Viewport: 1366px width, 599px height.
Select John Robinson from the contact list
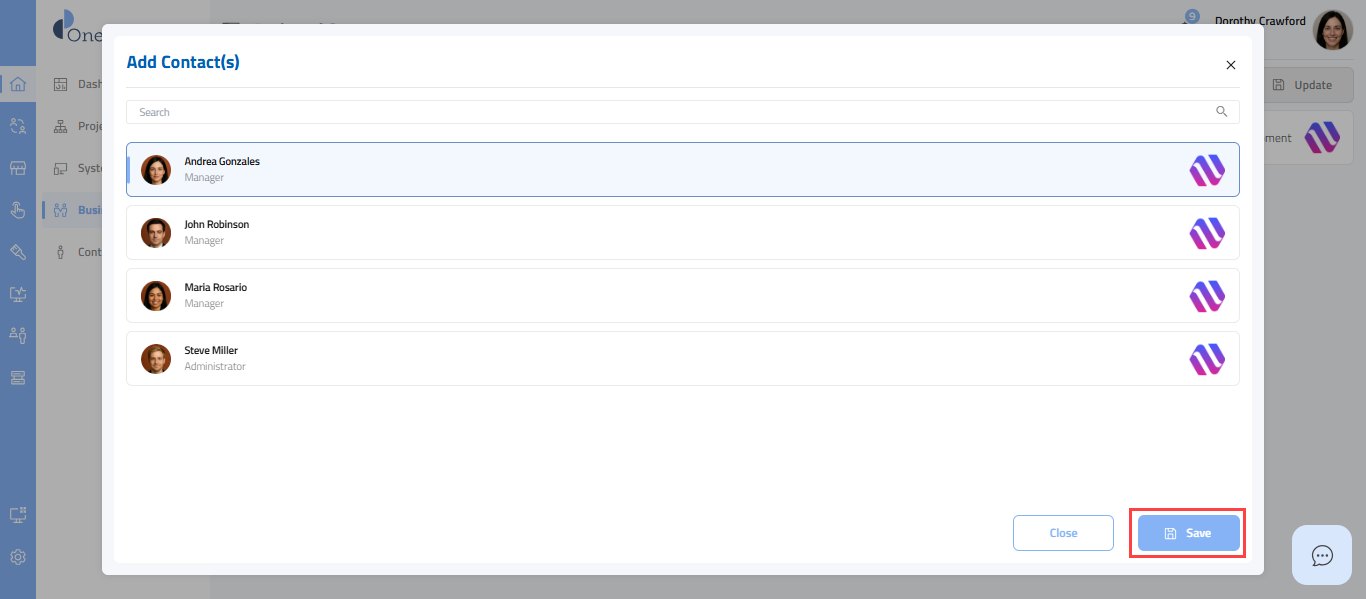(682, 232)
